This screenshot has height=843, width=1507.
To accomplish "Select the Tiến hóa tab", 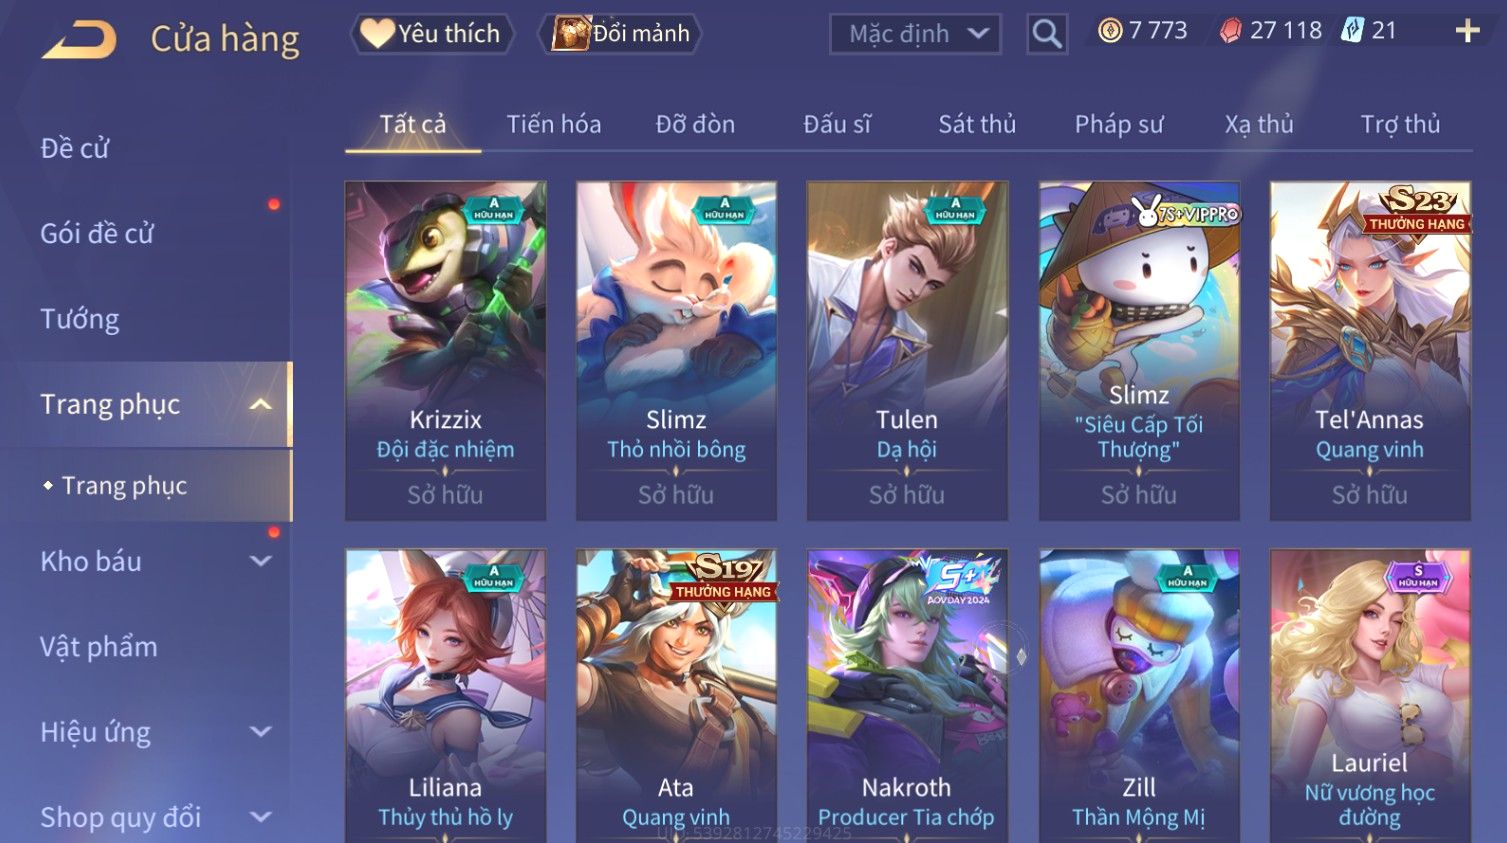I will pos(553,124).
